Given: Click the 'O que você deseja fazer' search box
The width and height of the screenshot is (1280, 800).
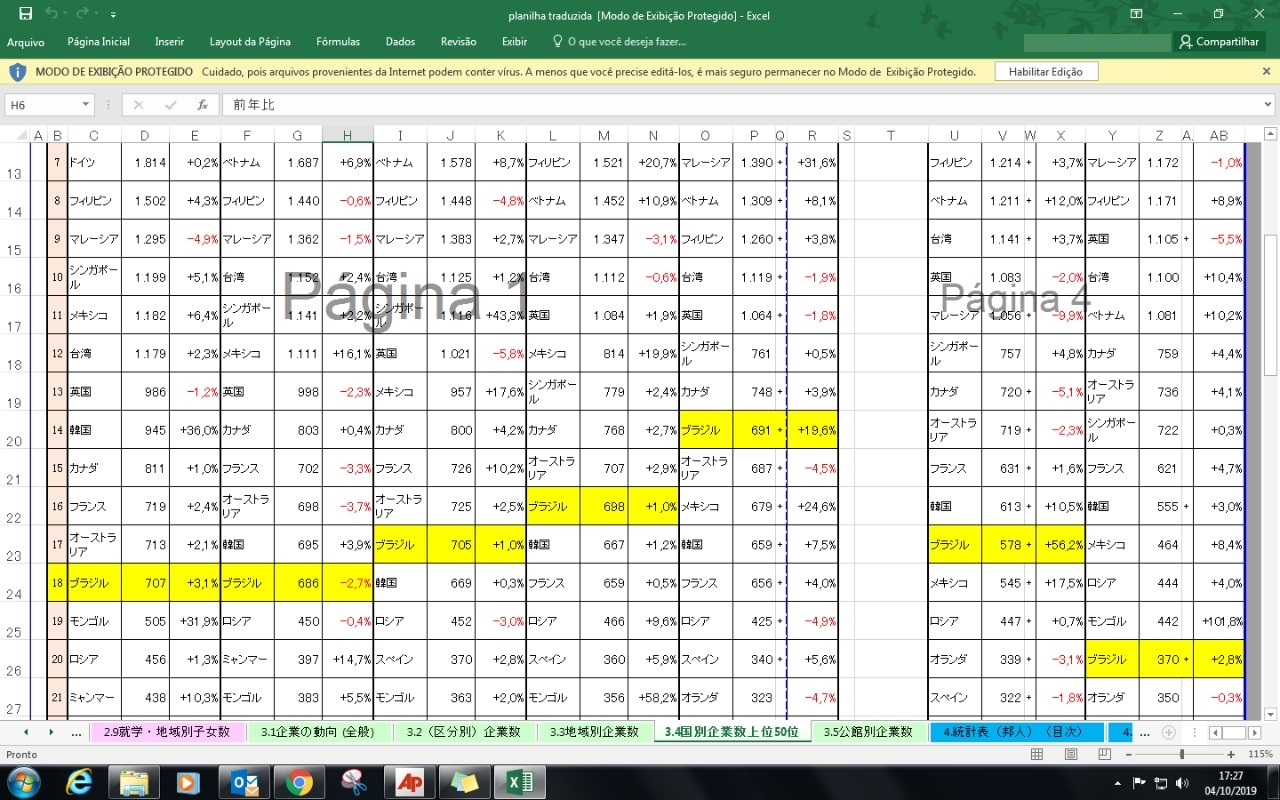Looking at the screenshot, I should [x=620, y=42].
